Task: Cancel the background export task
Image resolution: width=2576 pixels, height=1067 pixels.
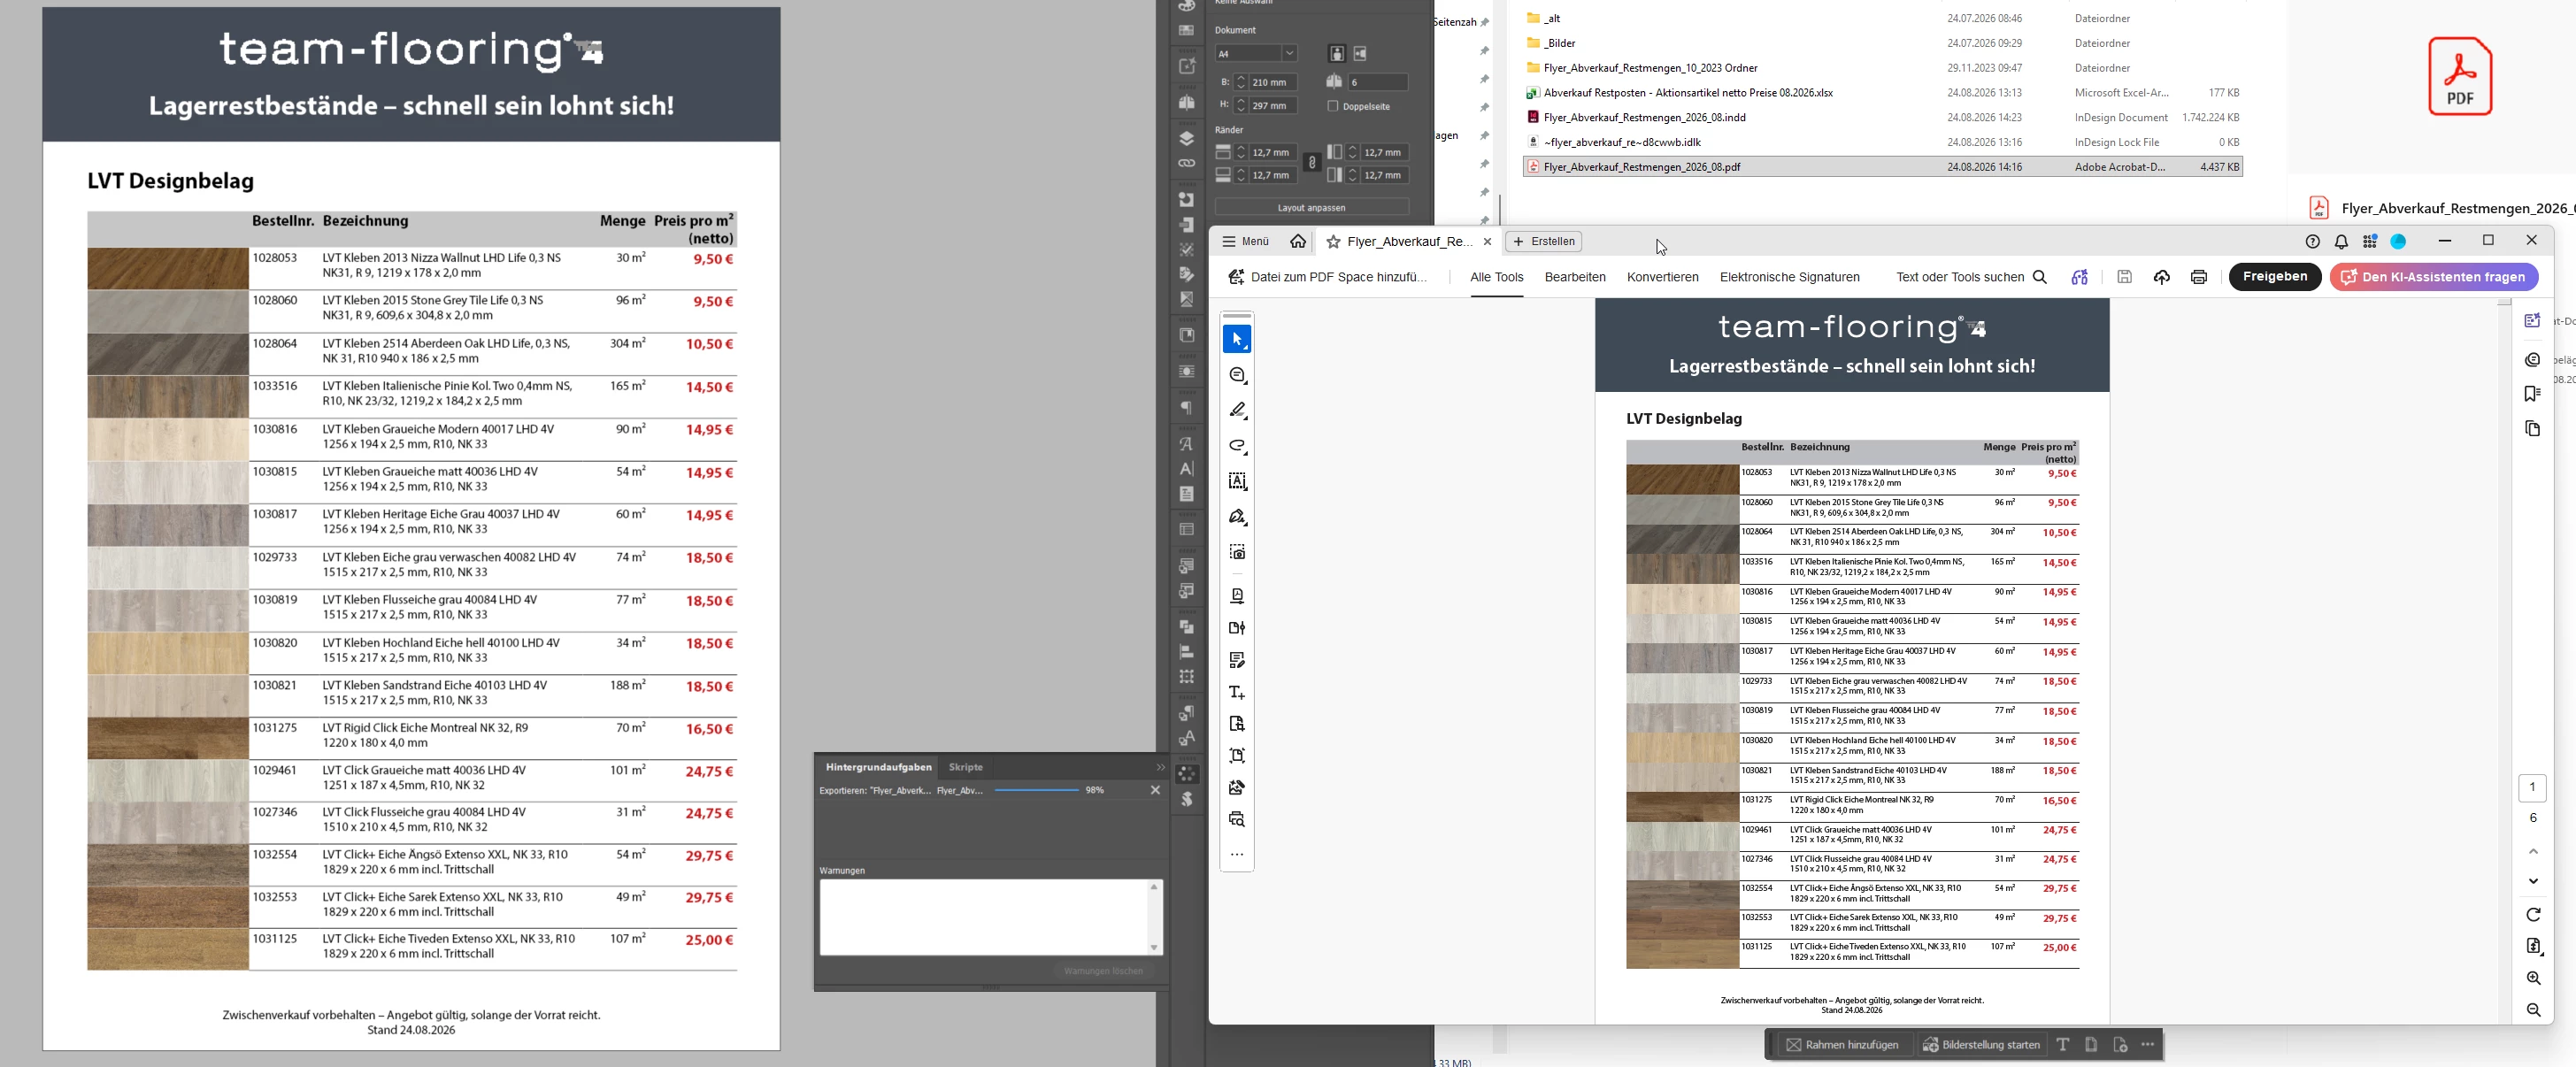Action: click(x=1155, y=790)
